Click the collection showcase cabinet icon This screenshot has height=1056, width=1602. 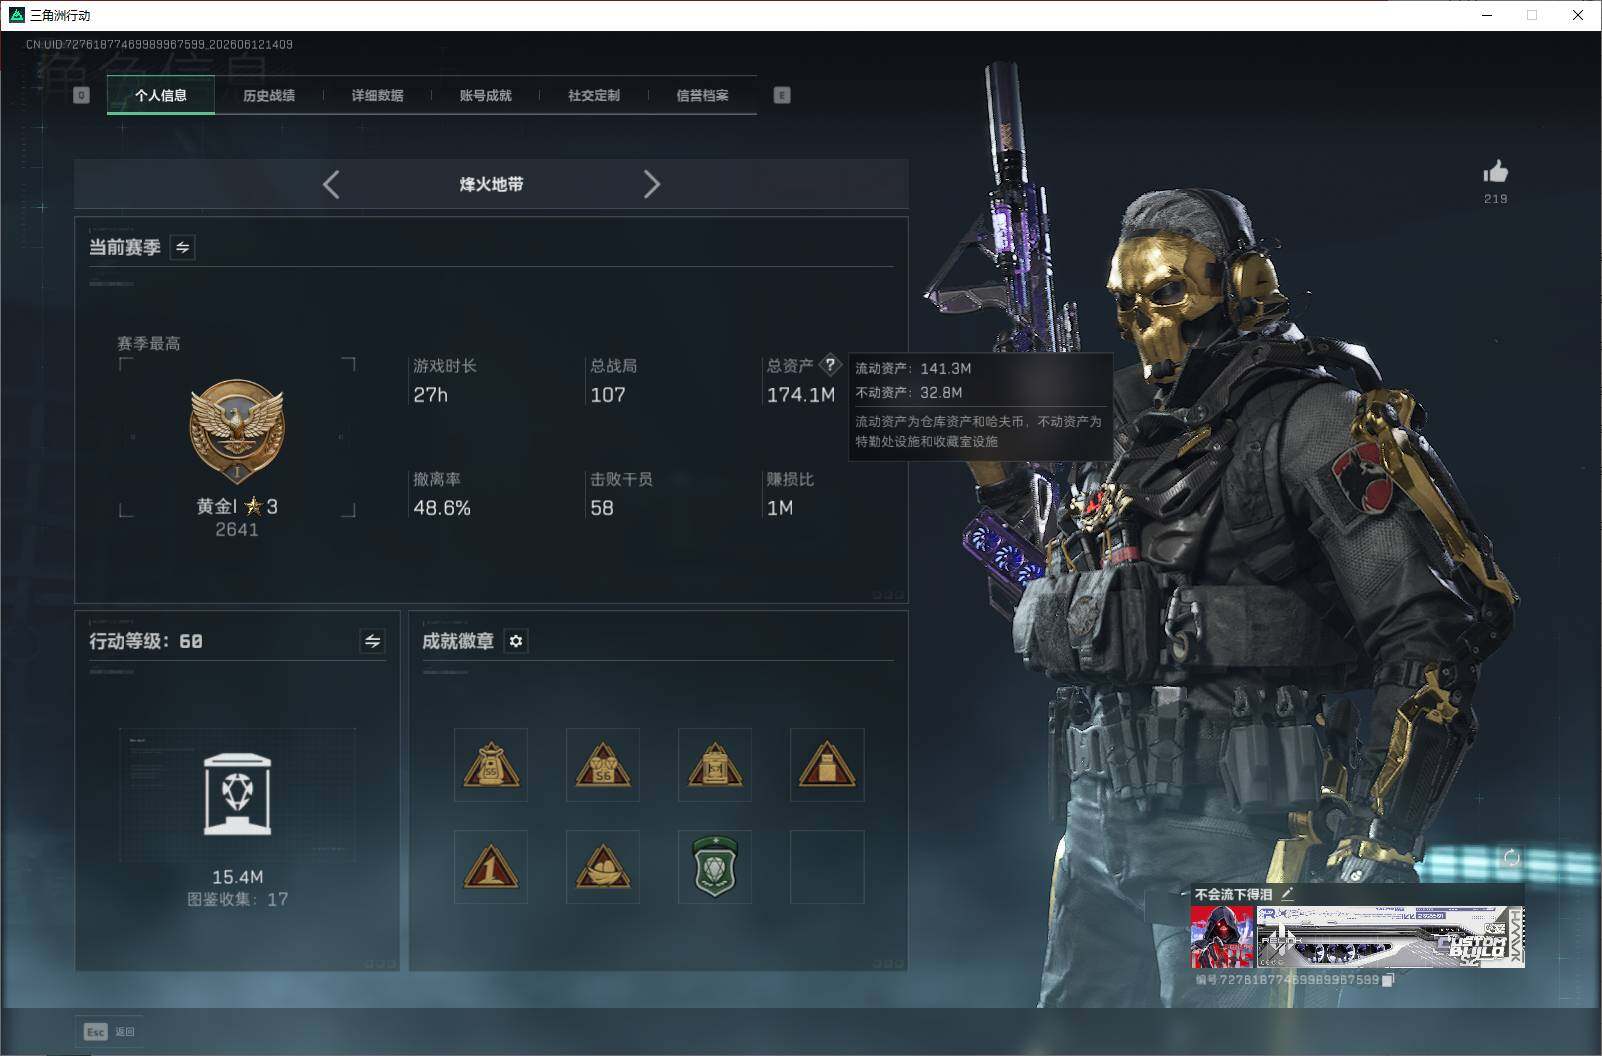coord(237,794)
